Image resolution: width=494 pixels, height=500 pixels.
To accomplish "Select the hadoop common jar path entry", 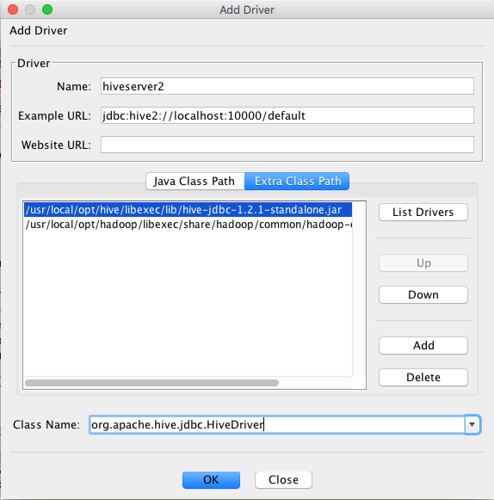I will [188, 224].
